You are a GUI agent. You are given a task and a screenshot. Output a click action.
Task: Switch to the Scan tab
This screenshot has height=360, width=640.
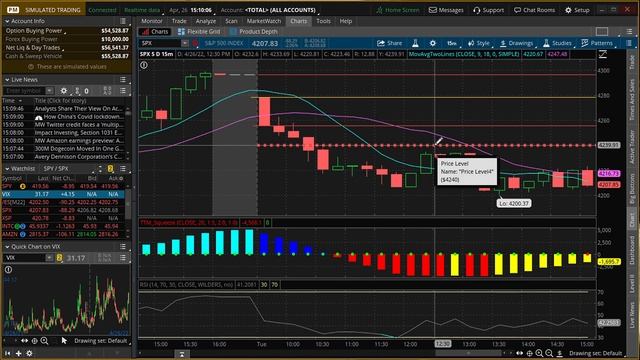(x=231, y=21)
